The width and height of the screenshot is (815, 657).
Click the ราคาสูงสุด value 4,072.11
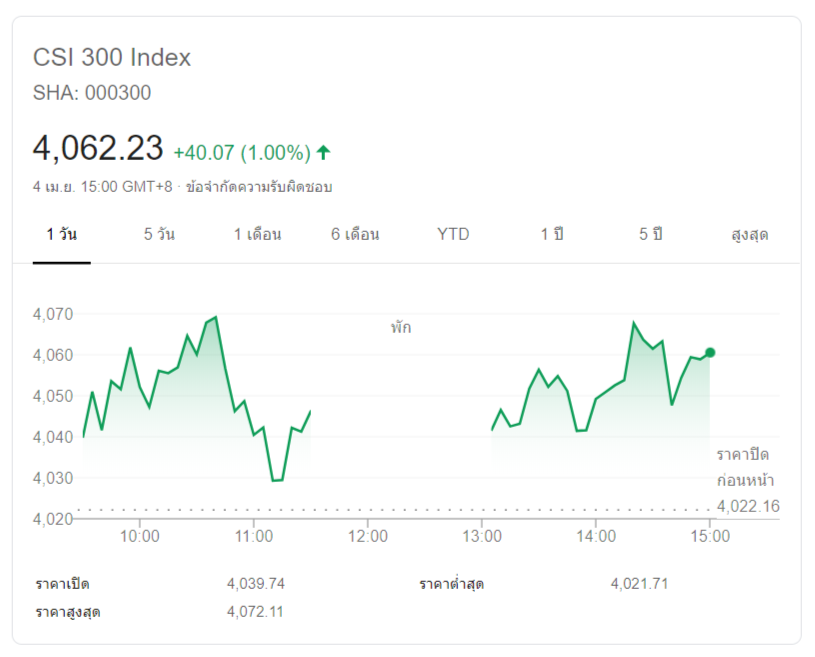coord(255,611)
